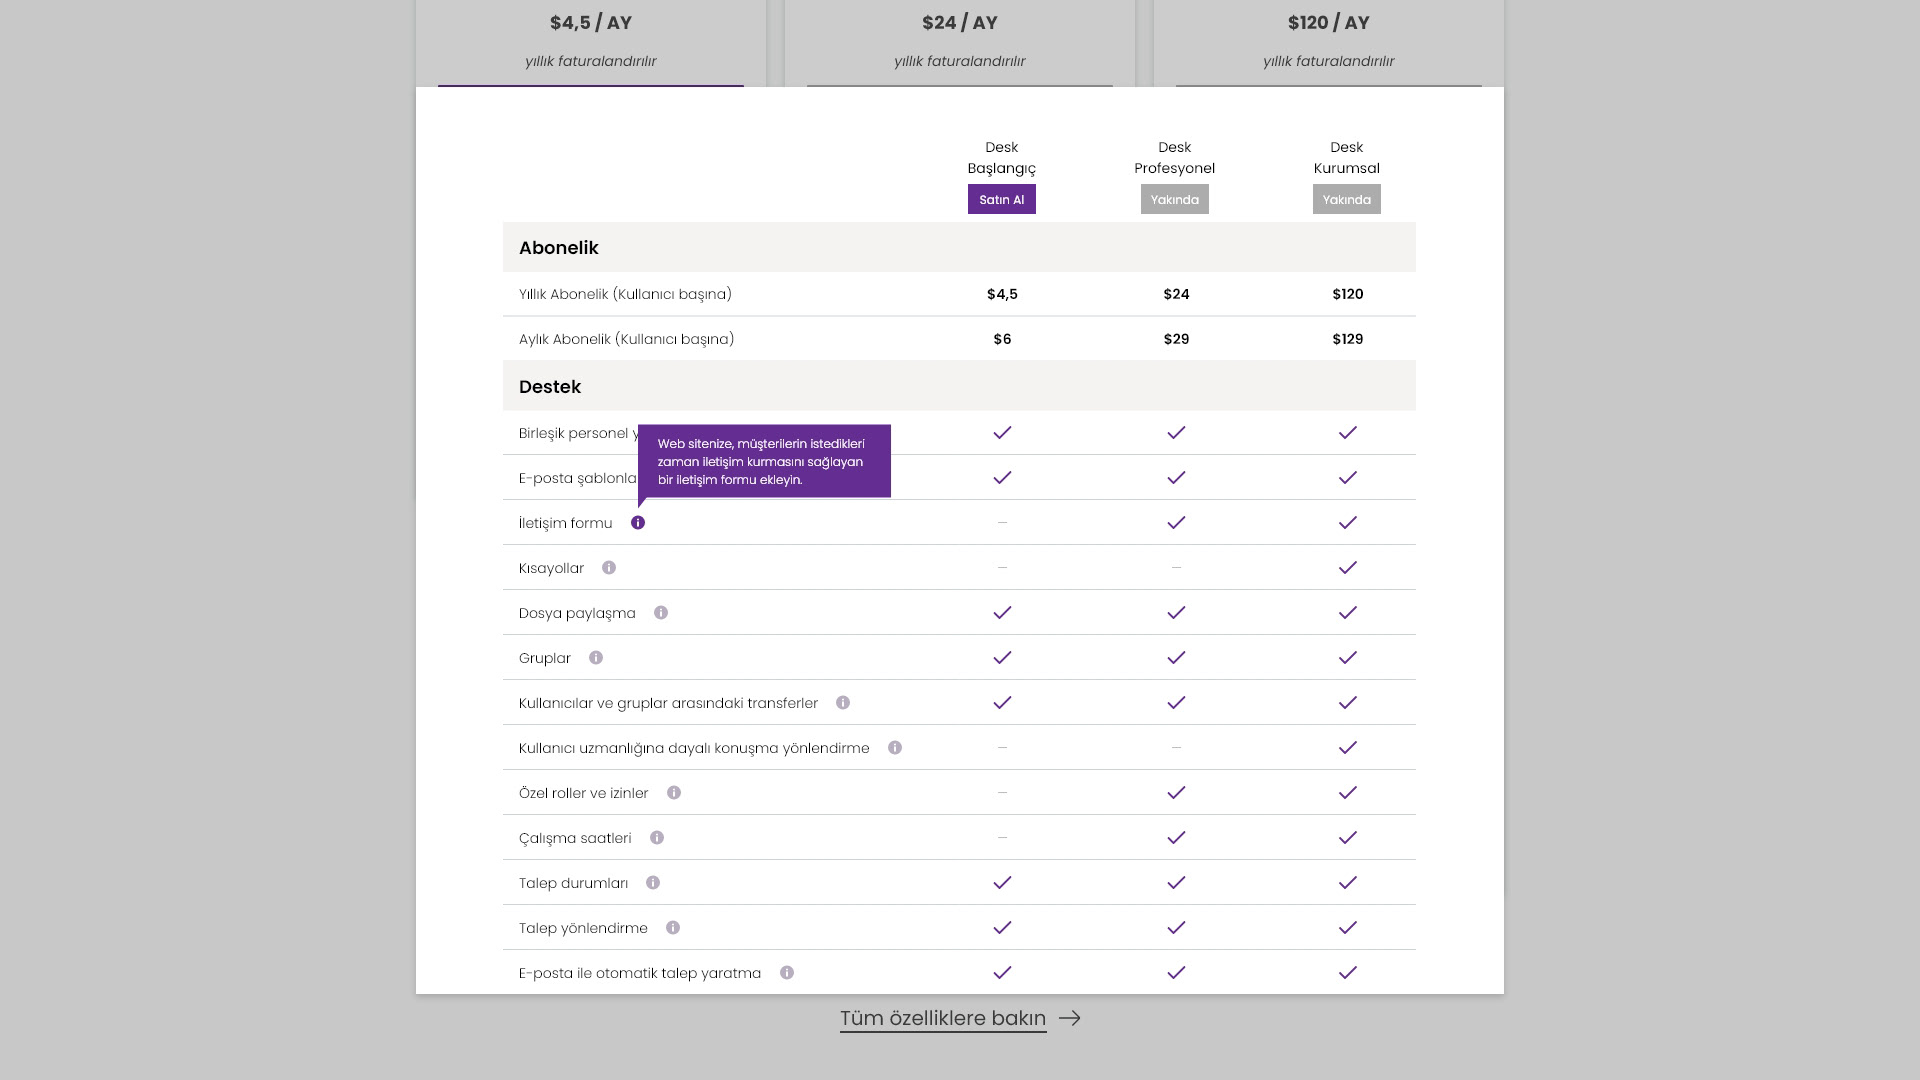This screenshot has width=1920, height=1080.
Task: Click Yakında button under Desk Profesyonel
Action: pyautogui.click(x=1174, y=199)
